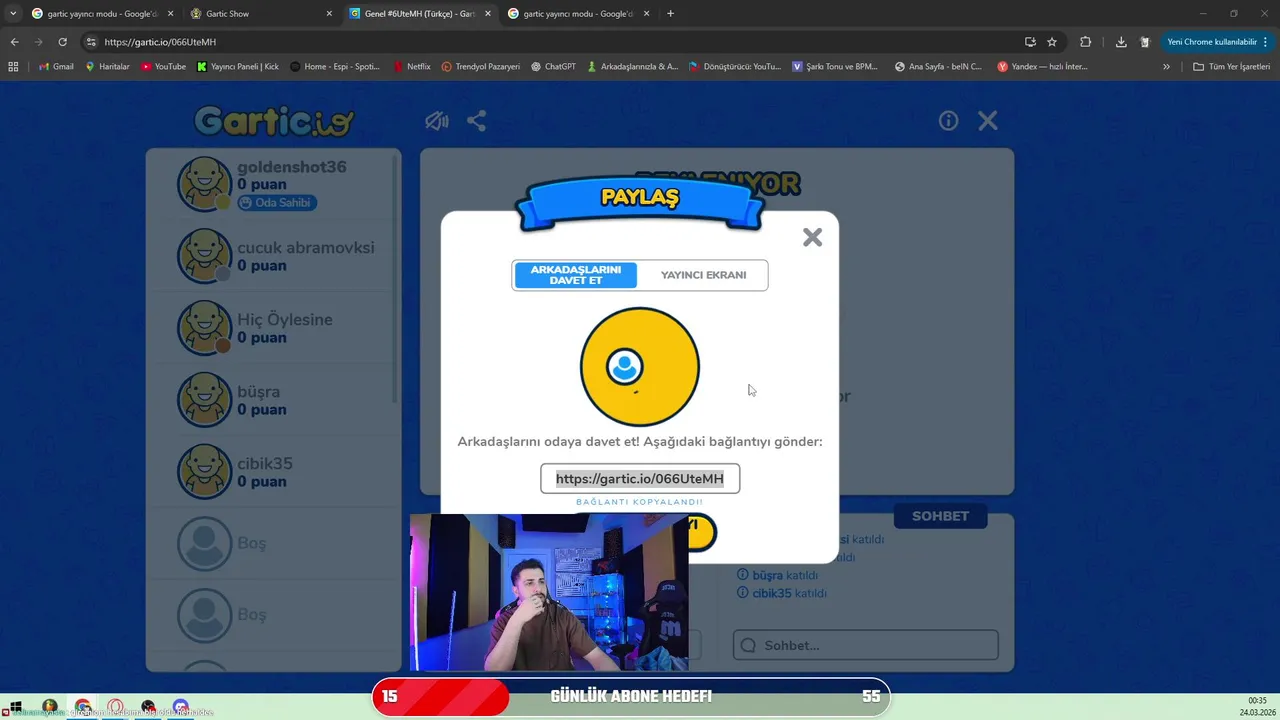Open the Yandex bookmark
The image size is (1280, 720).
click(x=1042, y=67)
